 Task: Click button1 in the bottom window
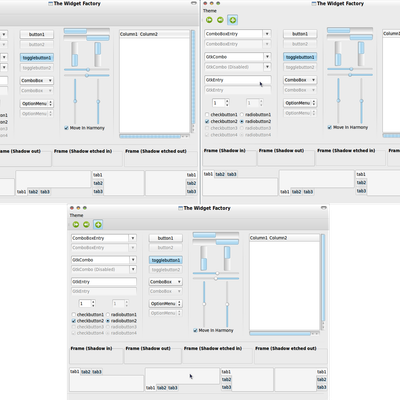click(x=166, y=238)
